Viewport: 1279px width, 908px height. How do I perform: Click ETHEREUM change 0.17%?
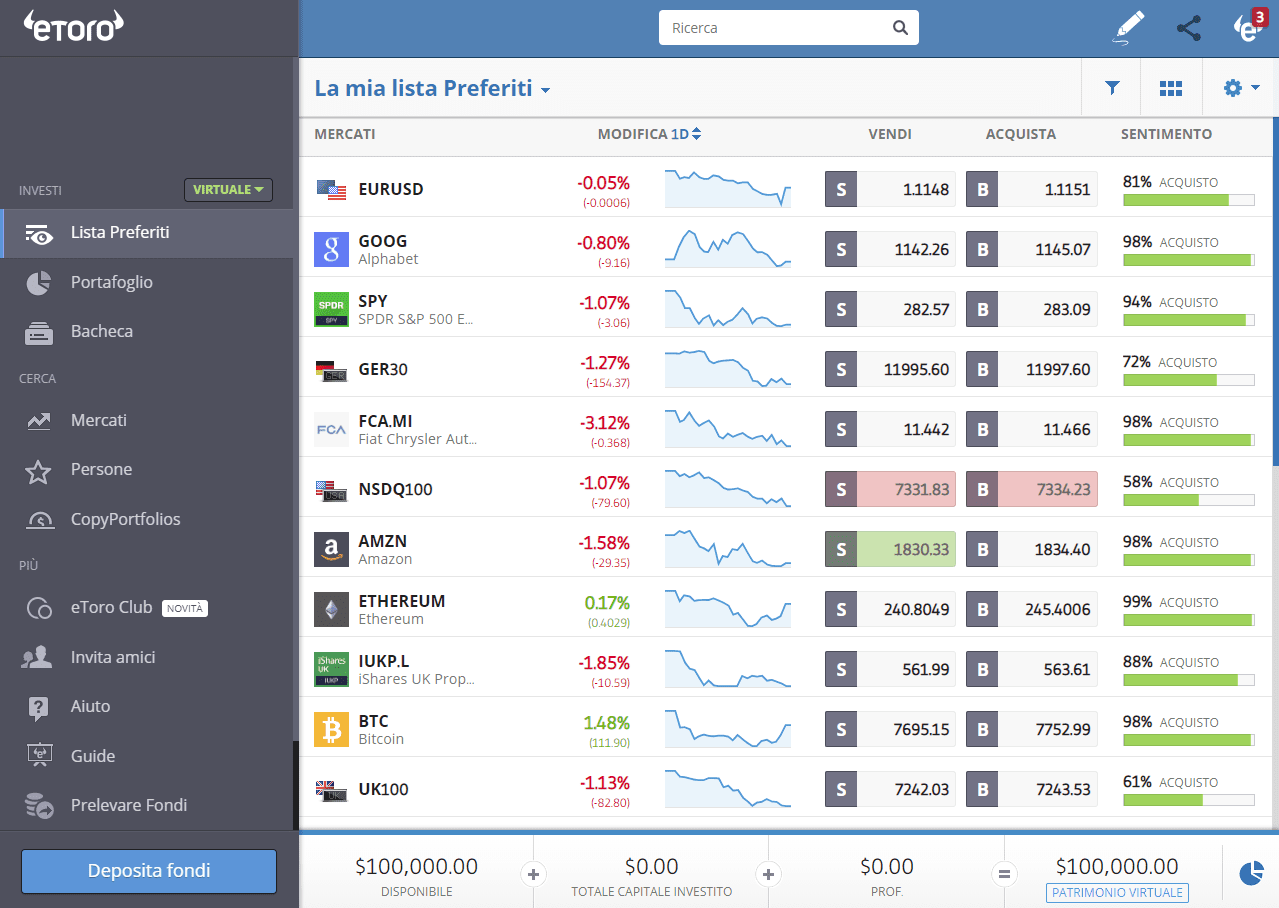click(x=607, y=603)
